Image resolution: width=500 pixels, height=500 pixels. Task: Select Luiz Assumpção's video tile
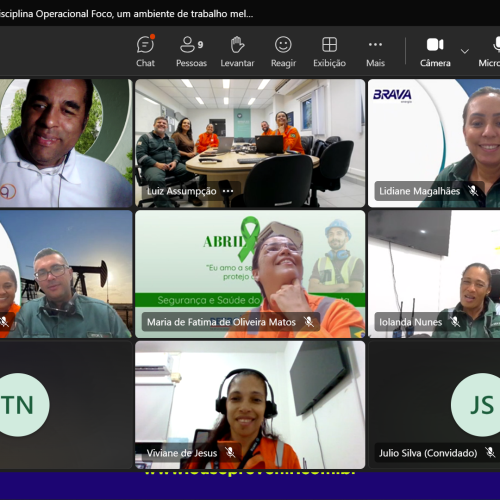tap(250, 143)
